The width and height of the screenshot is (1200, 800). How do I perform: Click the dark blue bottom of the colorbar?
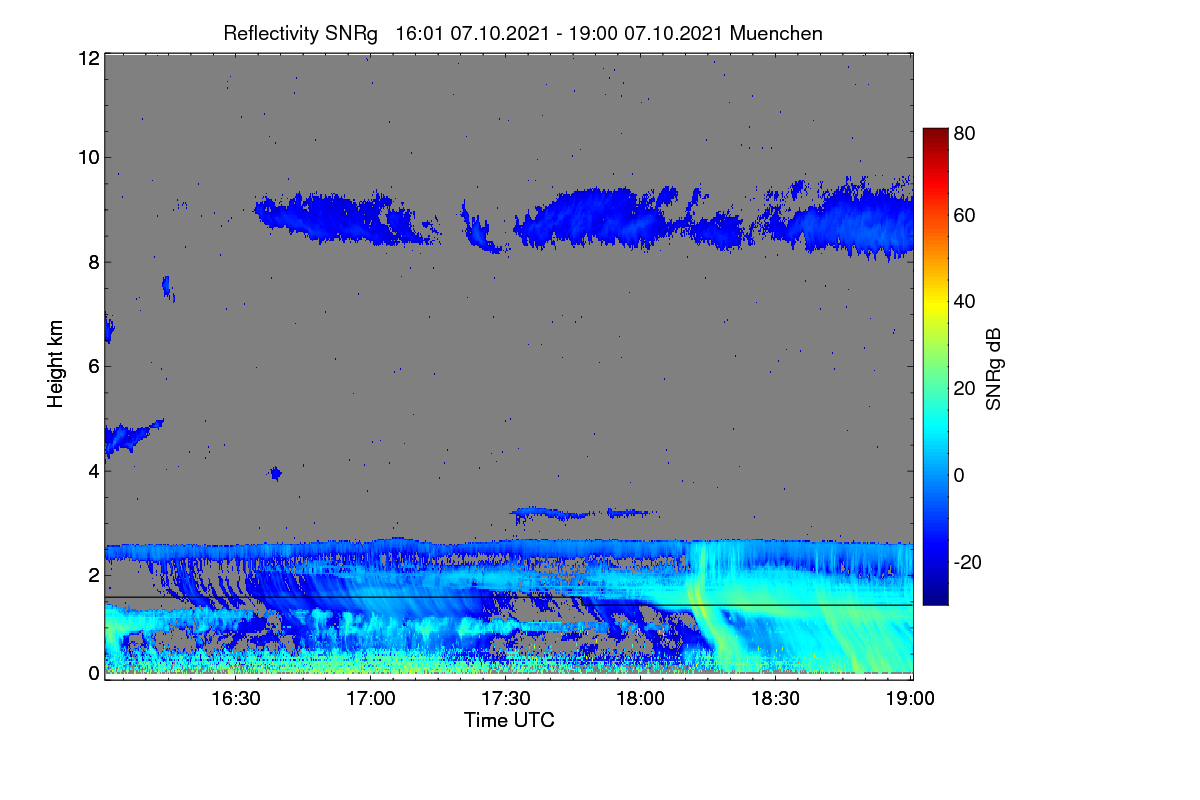935,597
